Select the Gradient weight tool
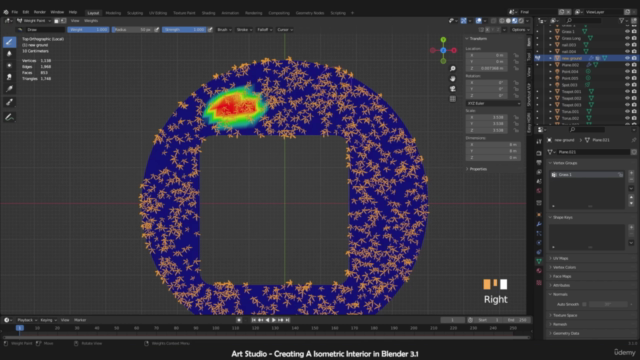The width and height of the screenshot is (640, 360). (9, 89)
